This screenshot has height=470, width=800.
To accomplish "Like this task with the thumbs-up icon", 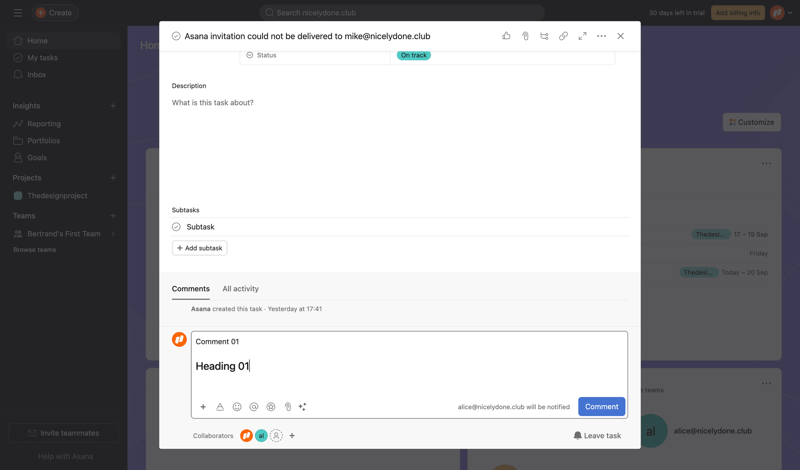I will click(506, 36).
